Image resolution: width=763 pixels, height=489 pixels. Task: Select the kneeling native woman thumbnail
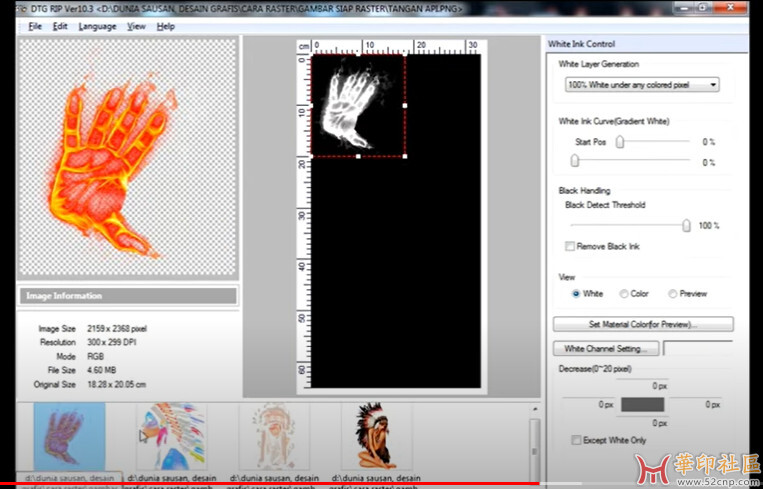[377, 436]
